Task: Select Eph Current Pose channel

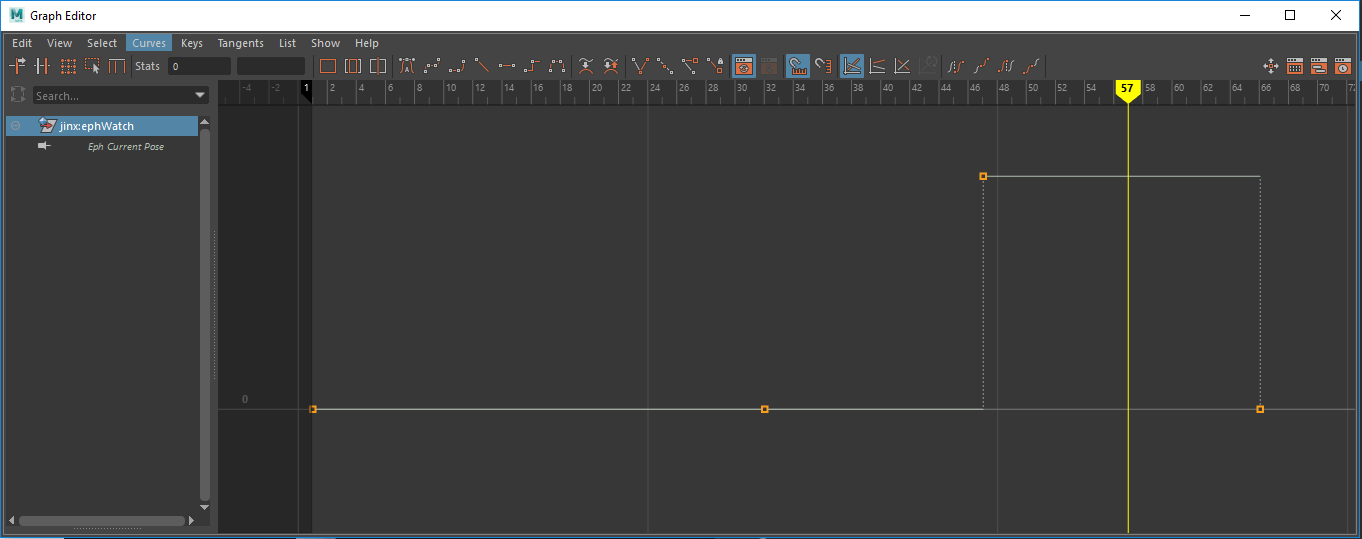Action: click(126, 147)
